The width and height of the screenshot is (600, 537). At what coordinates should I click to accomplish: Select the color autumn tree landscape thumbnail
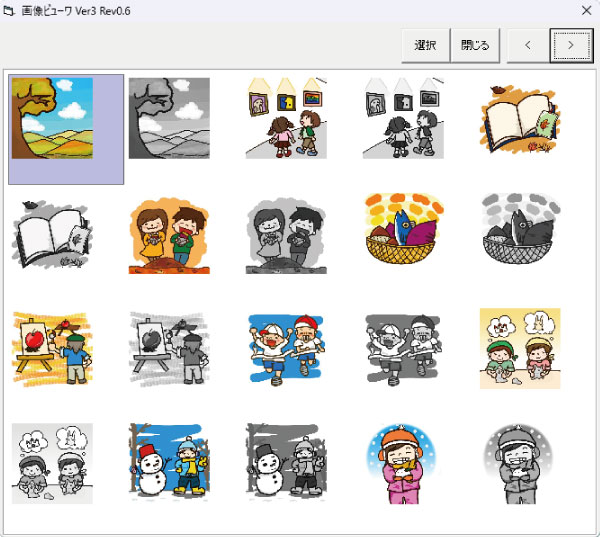pos(52,118)
